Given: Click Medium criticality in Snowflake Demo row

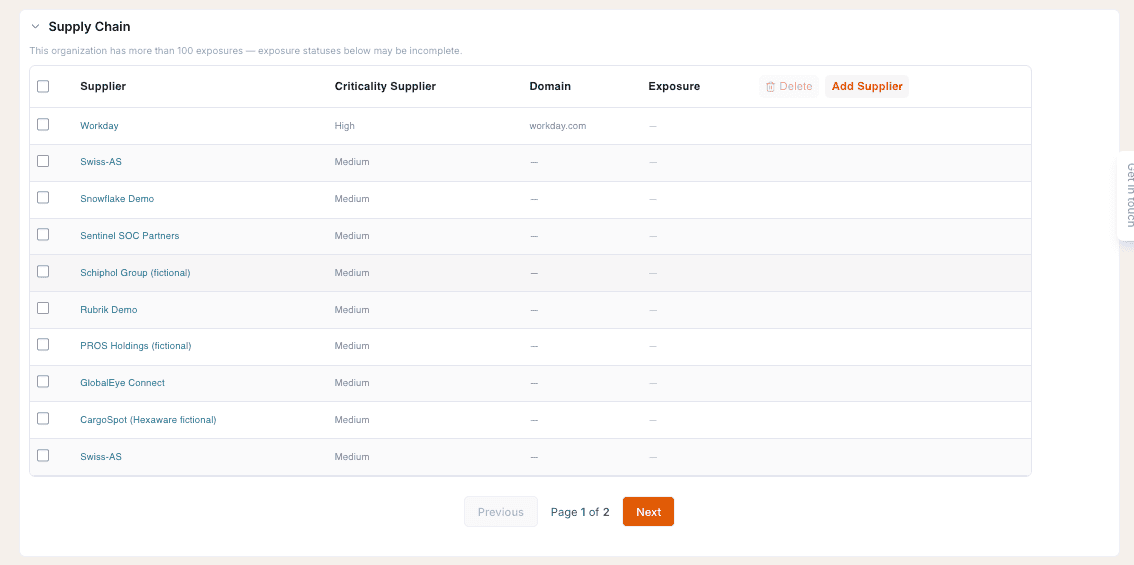Looking at the screenshot, I should coord(351,199).
